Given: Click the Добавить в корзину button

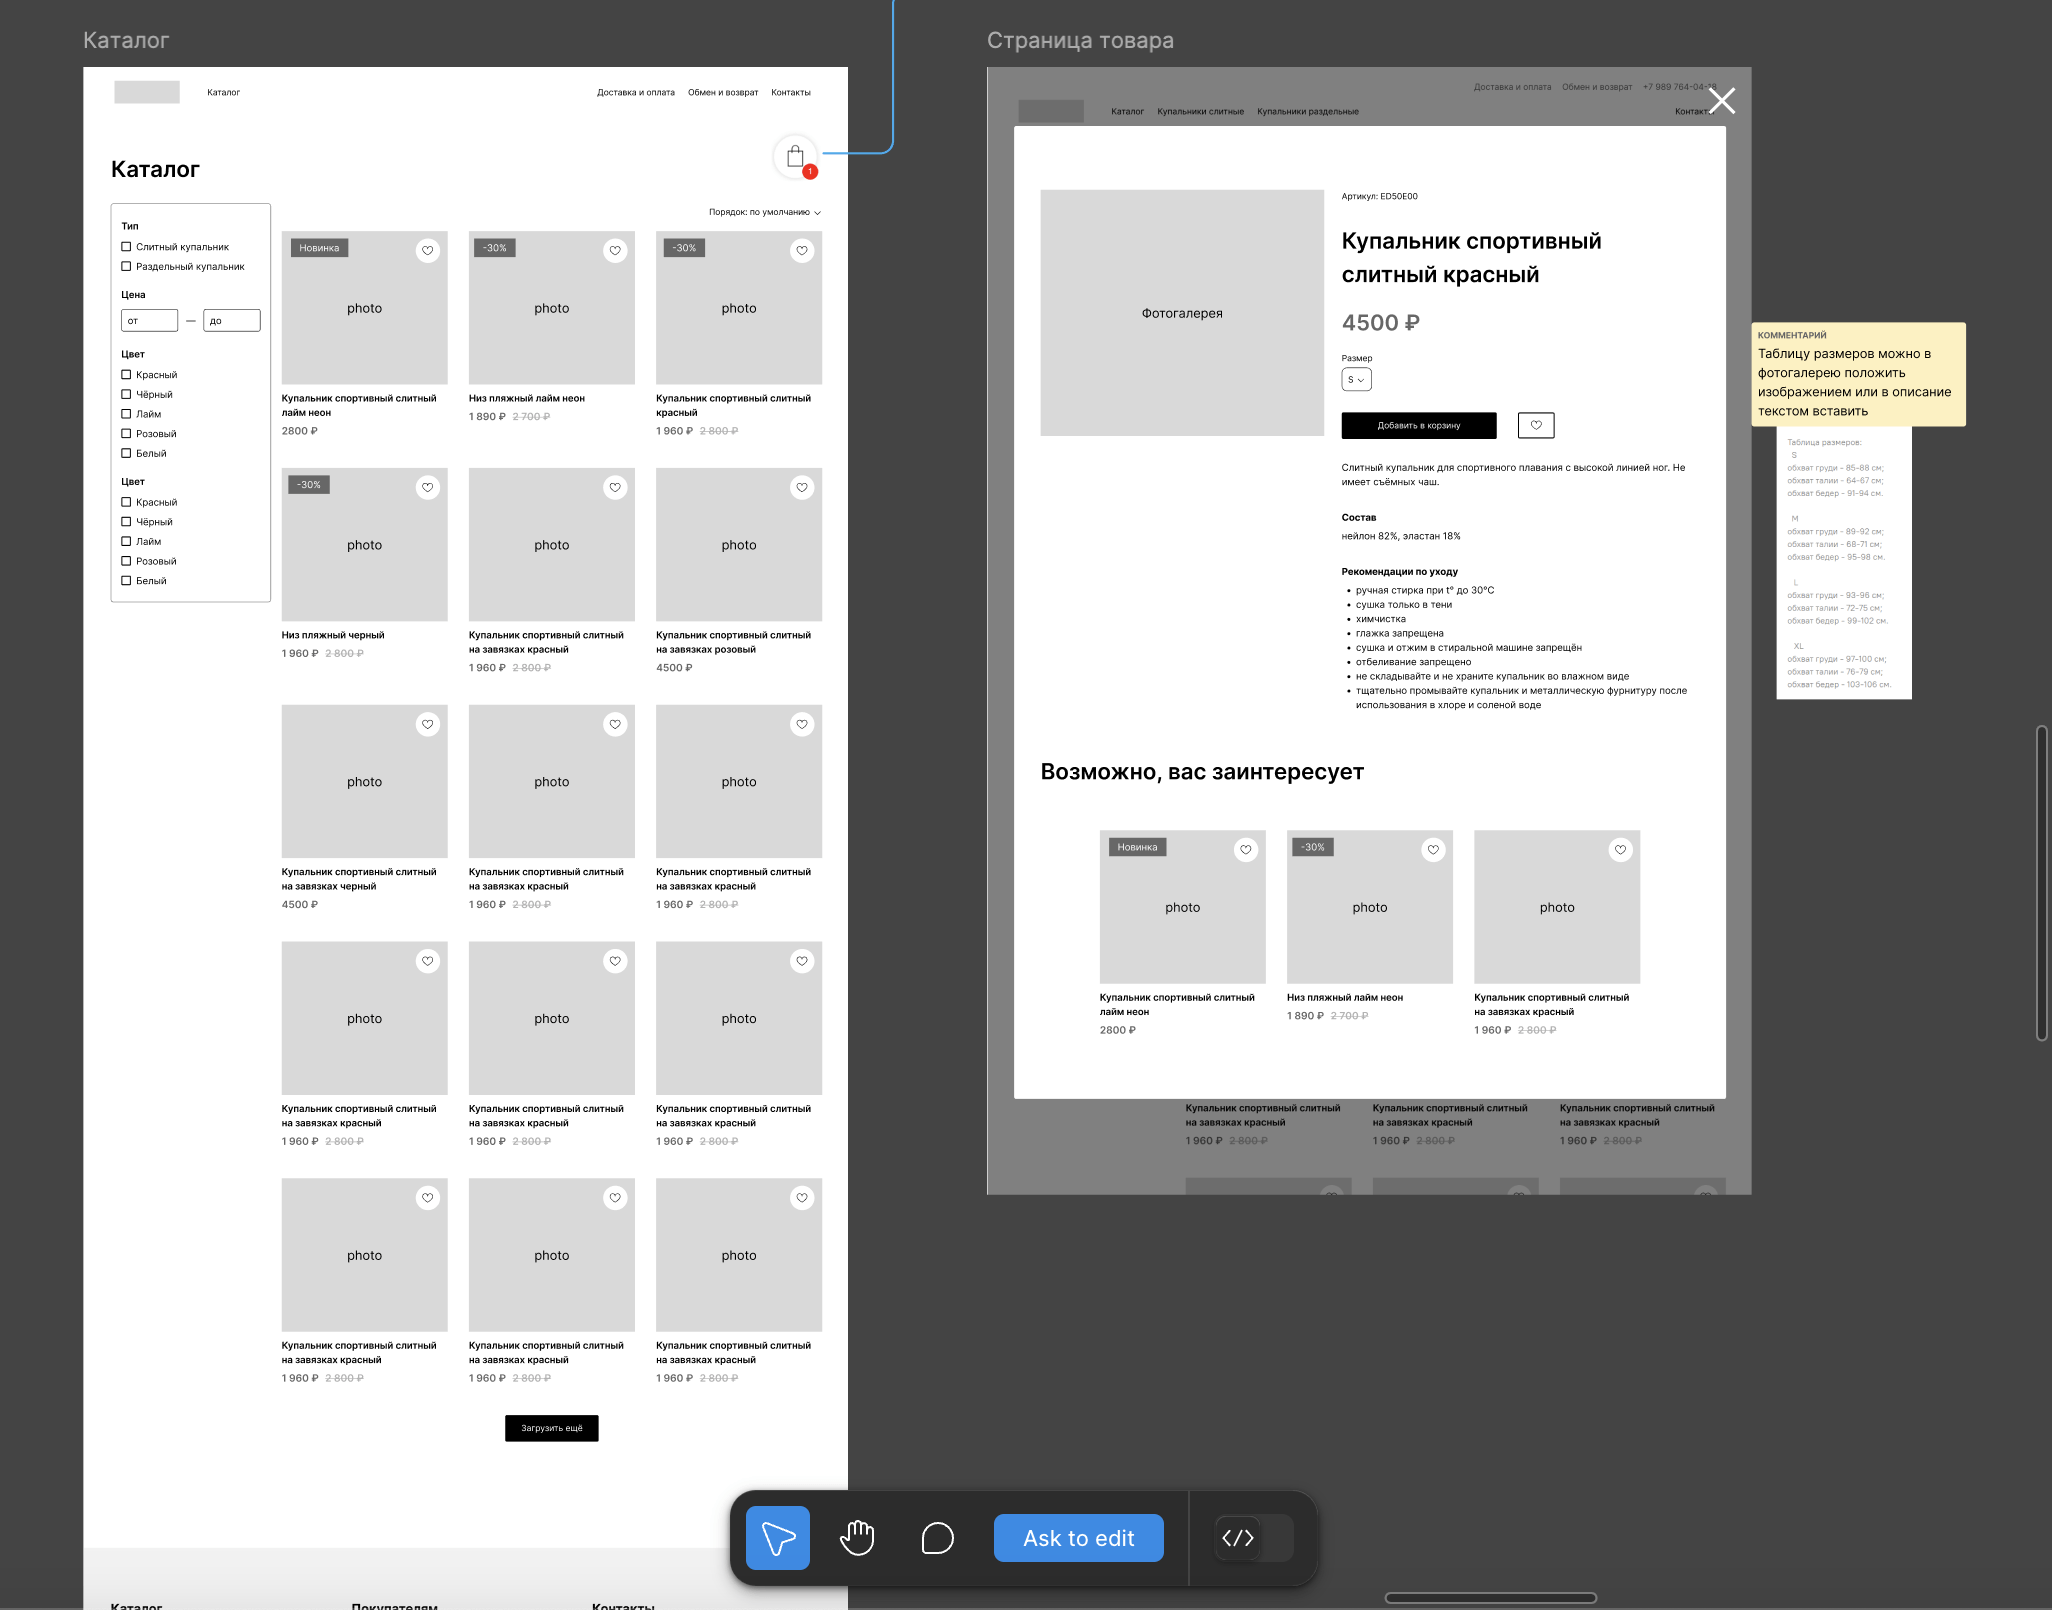Looking at the screenshot, I should point(1418,425).
